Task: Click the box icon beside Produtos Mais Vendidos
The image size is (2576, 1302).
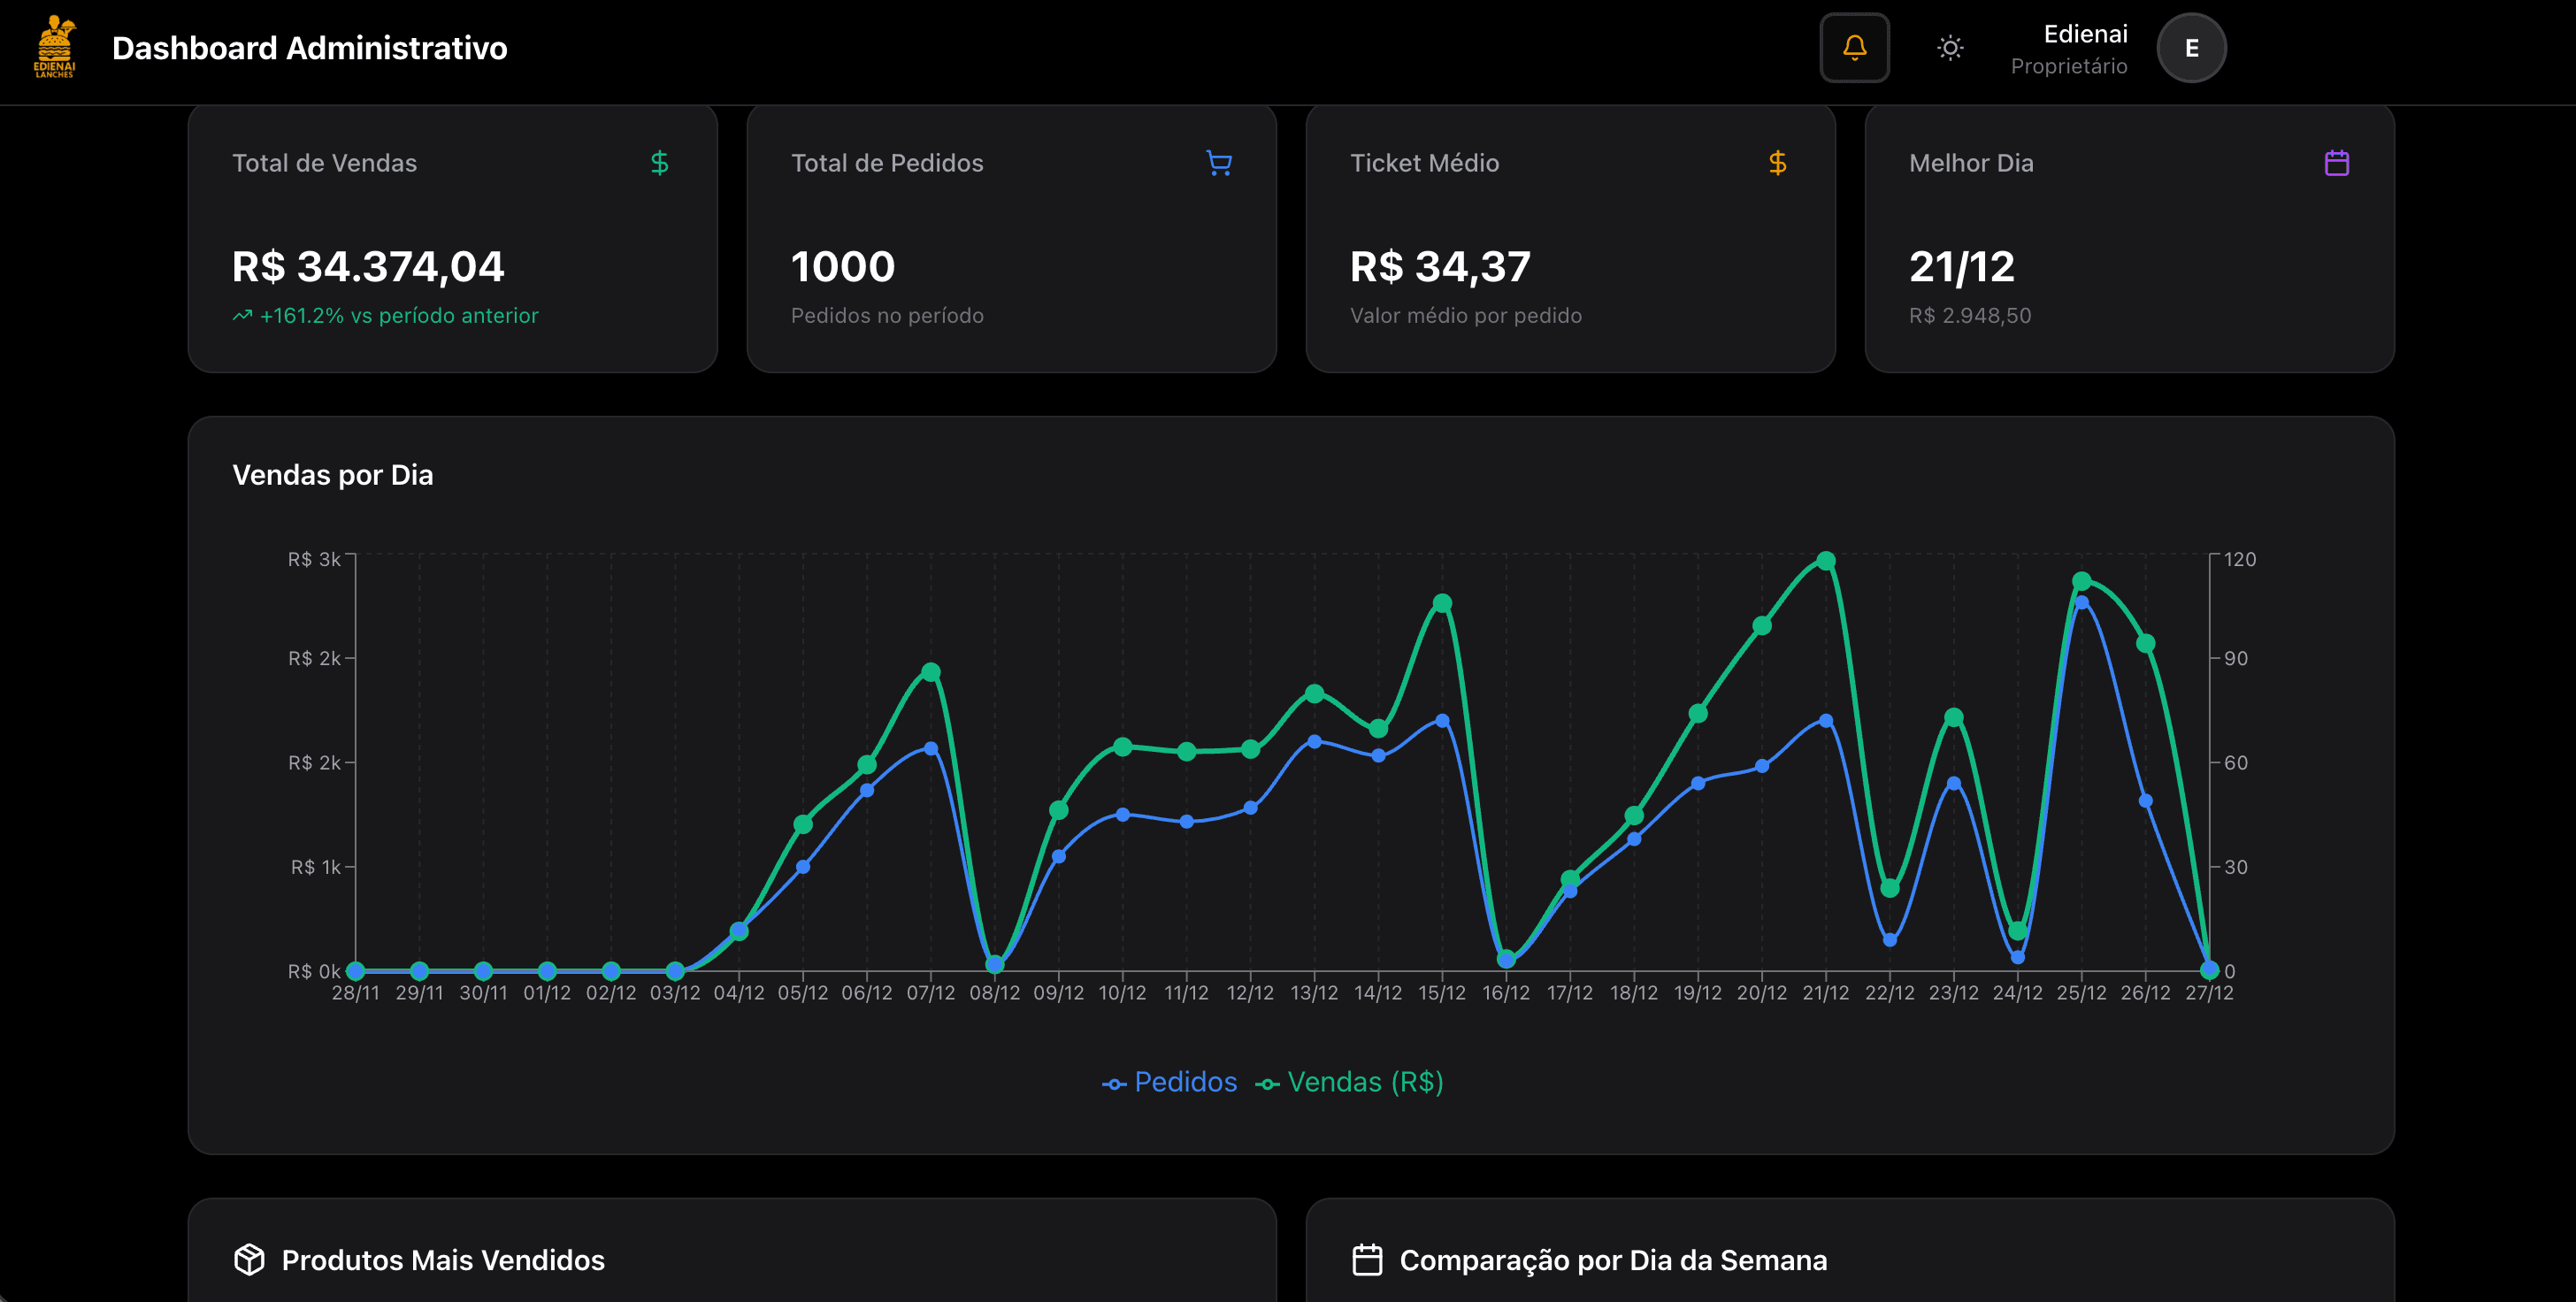Action: 249,1259
